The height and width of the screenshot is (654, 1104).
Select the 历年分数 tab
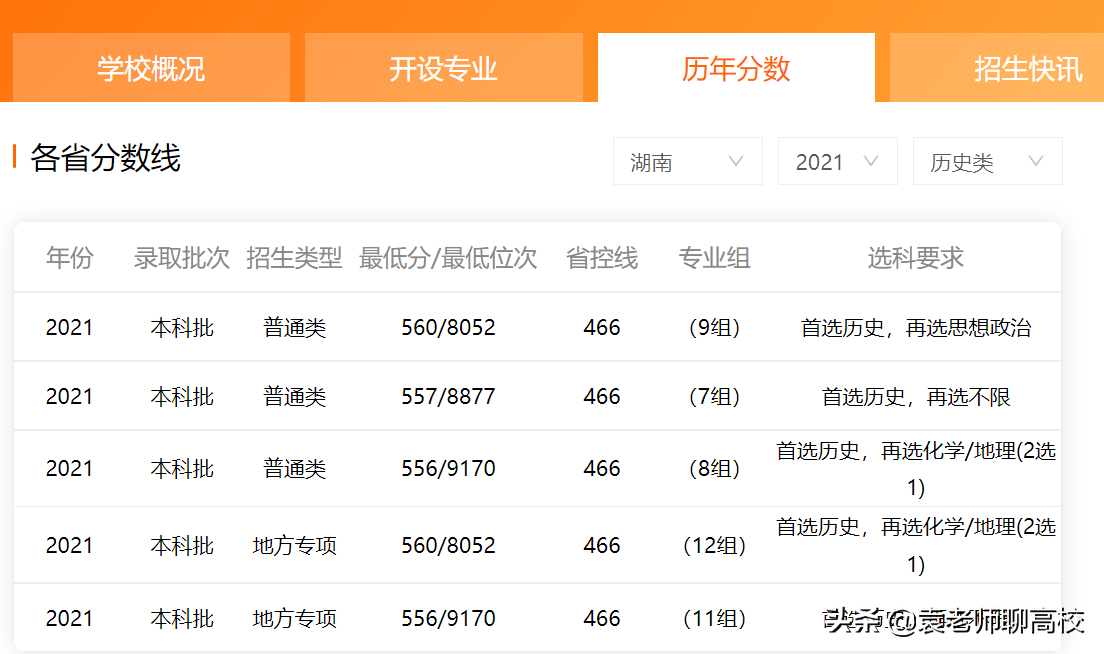(735, 67)
